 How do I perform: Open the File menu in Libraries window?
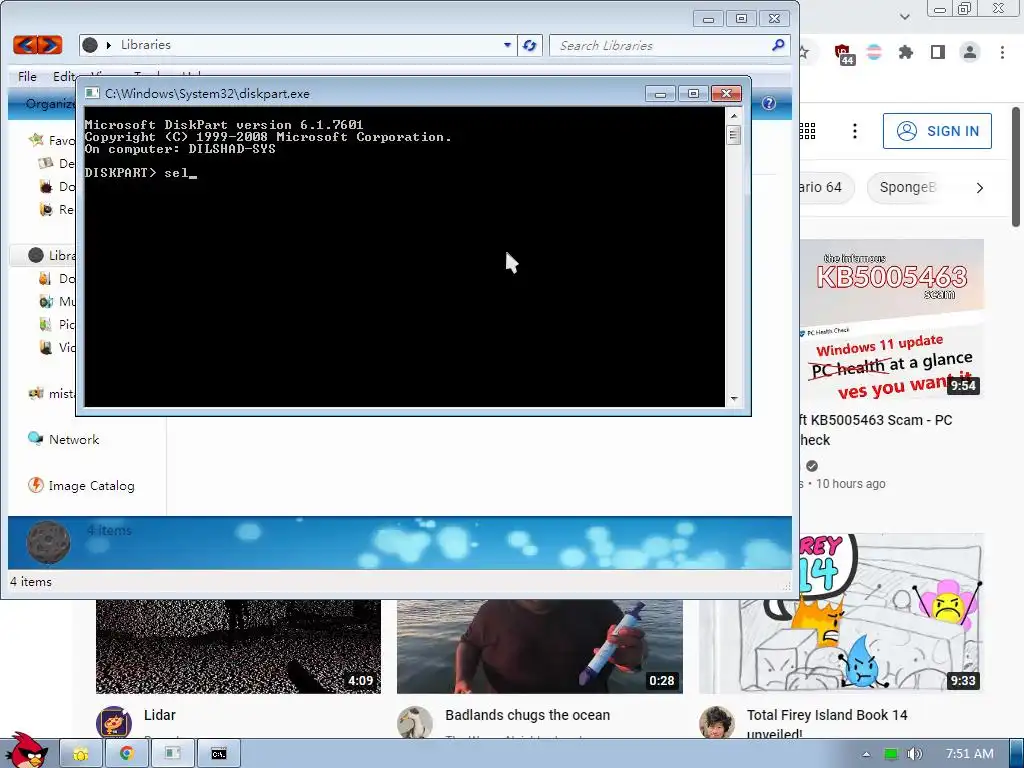pyautogui.click(x=27, y=76)
